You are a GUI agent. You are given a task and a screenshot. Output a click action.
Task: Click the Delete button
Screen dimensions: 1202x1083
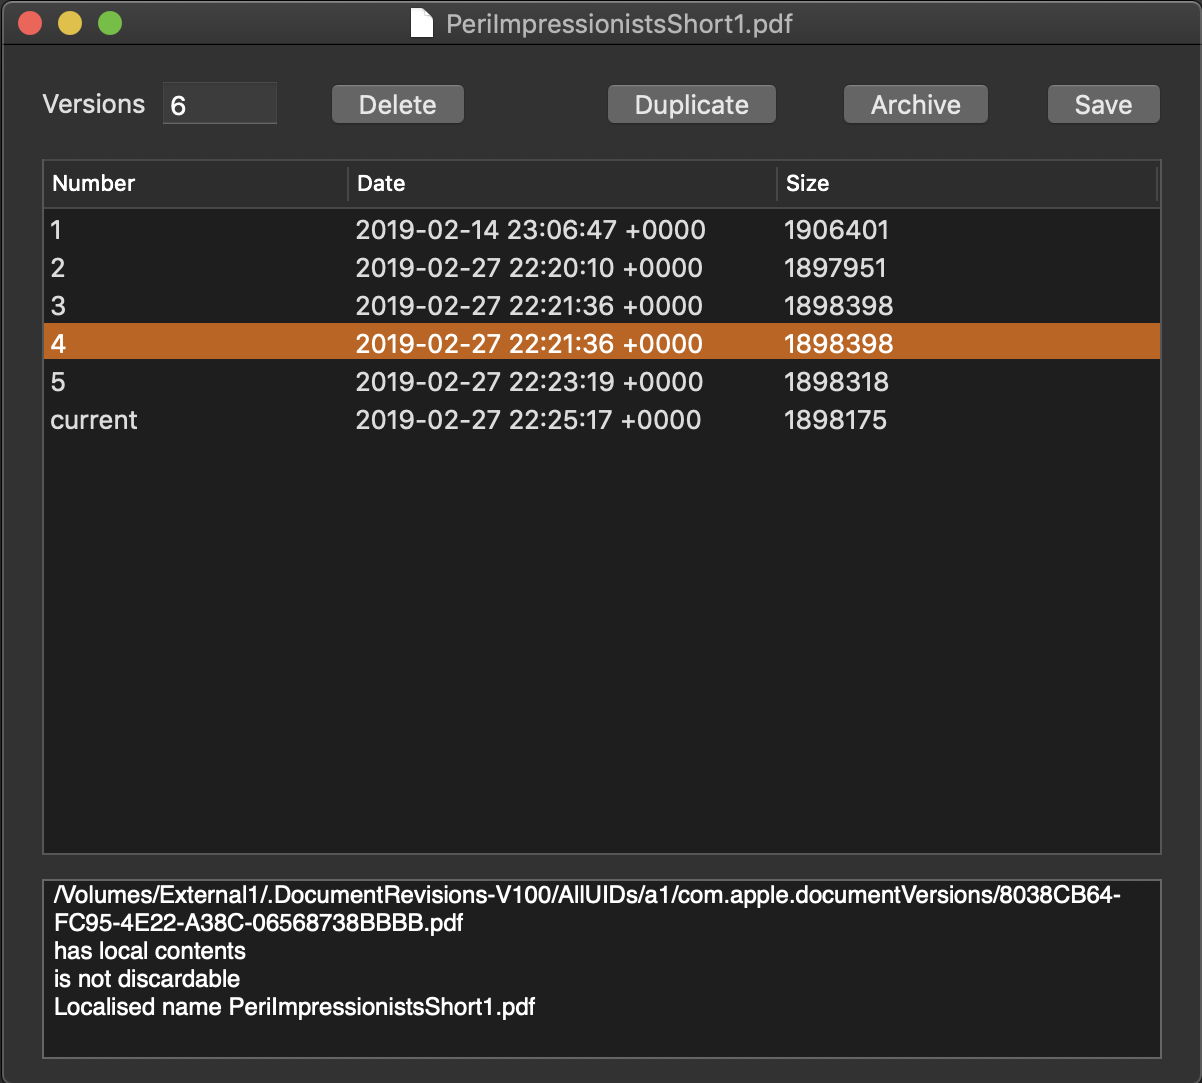point(398,104)
